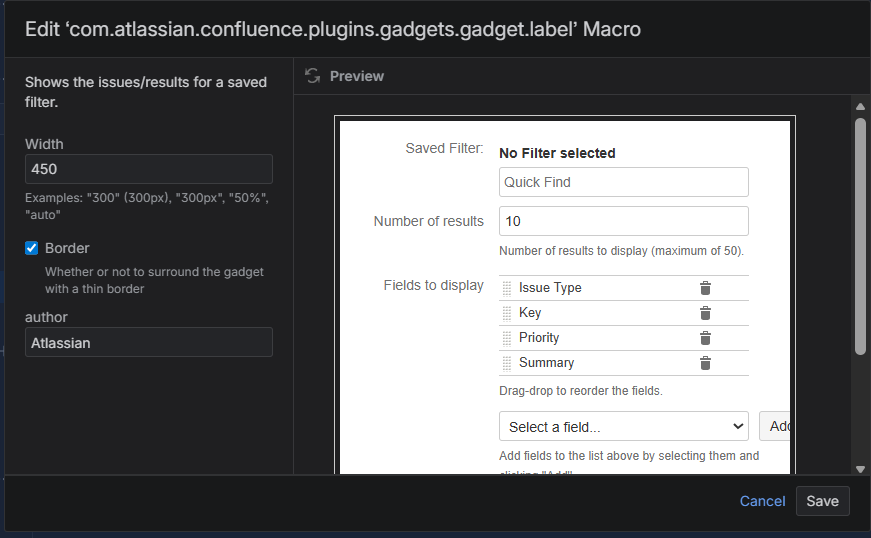Click the Summary row drag handle
This screenshot has width=871, height=538.
coord(507,363)
